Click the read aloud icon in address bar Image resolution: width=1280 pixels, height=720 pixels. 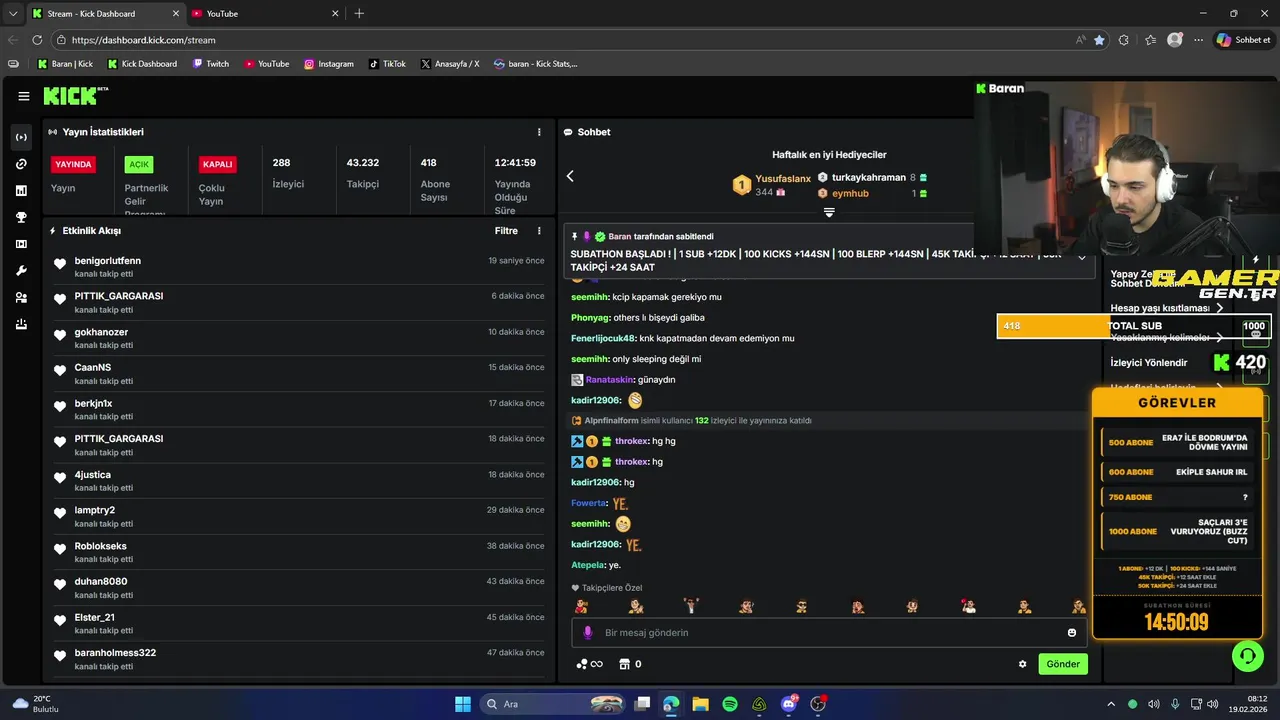1081,40
